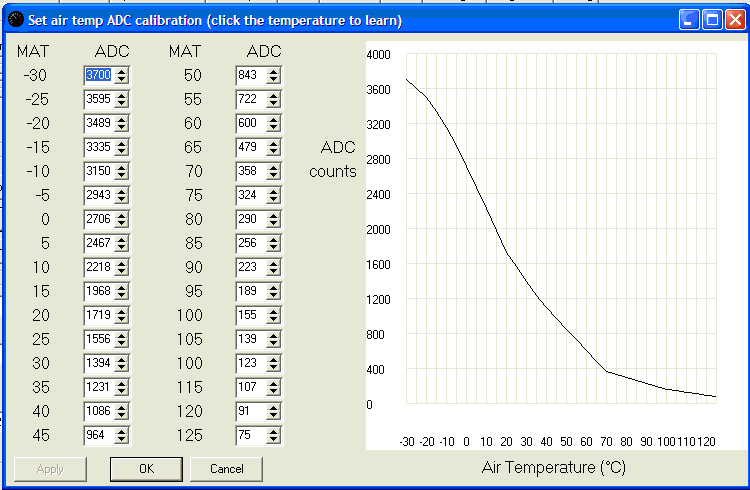This screenshot has width=750, height=490.
Task: Click the ADC field with value 3489
Action: point(99,123)
